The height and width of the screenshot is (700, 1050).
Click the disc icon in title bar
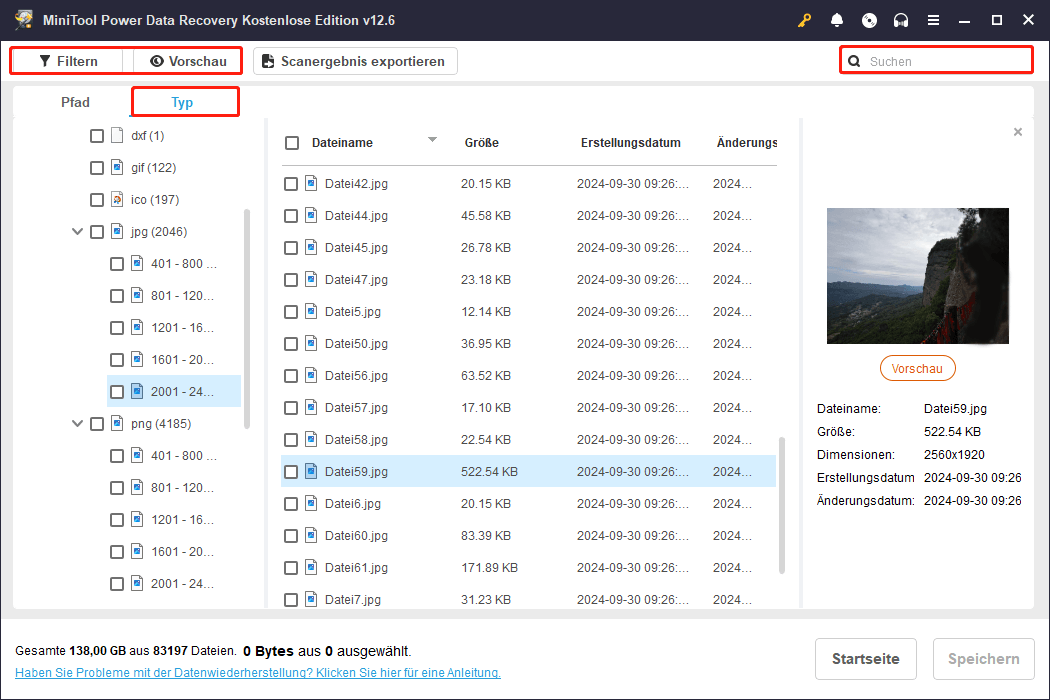[869, 20]
